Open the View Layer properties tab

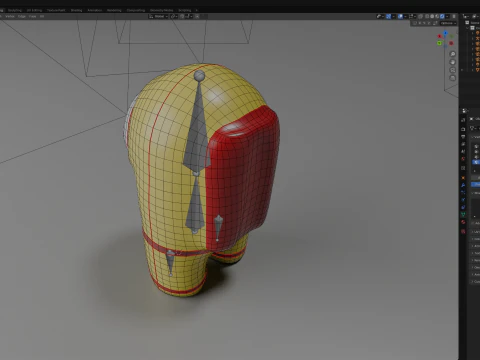coord(463,144)
